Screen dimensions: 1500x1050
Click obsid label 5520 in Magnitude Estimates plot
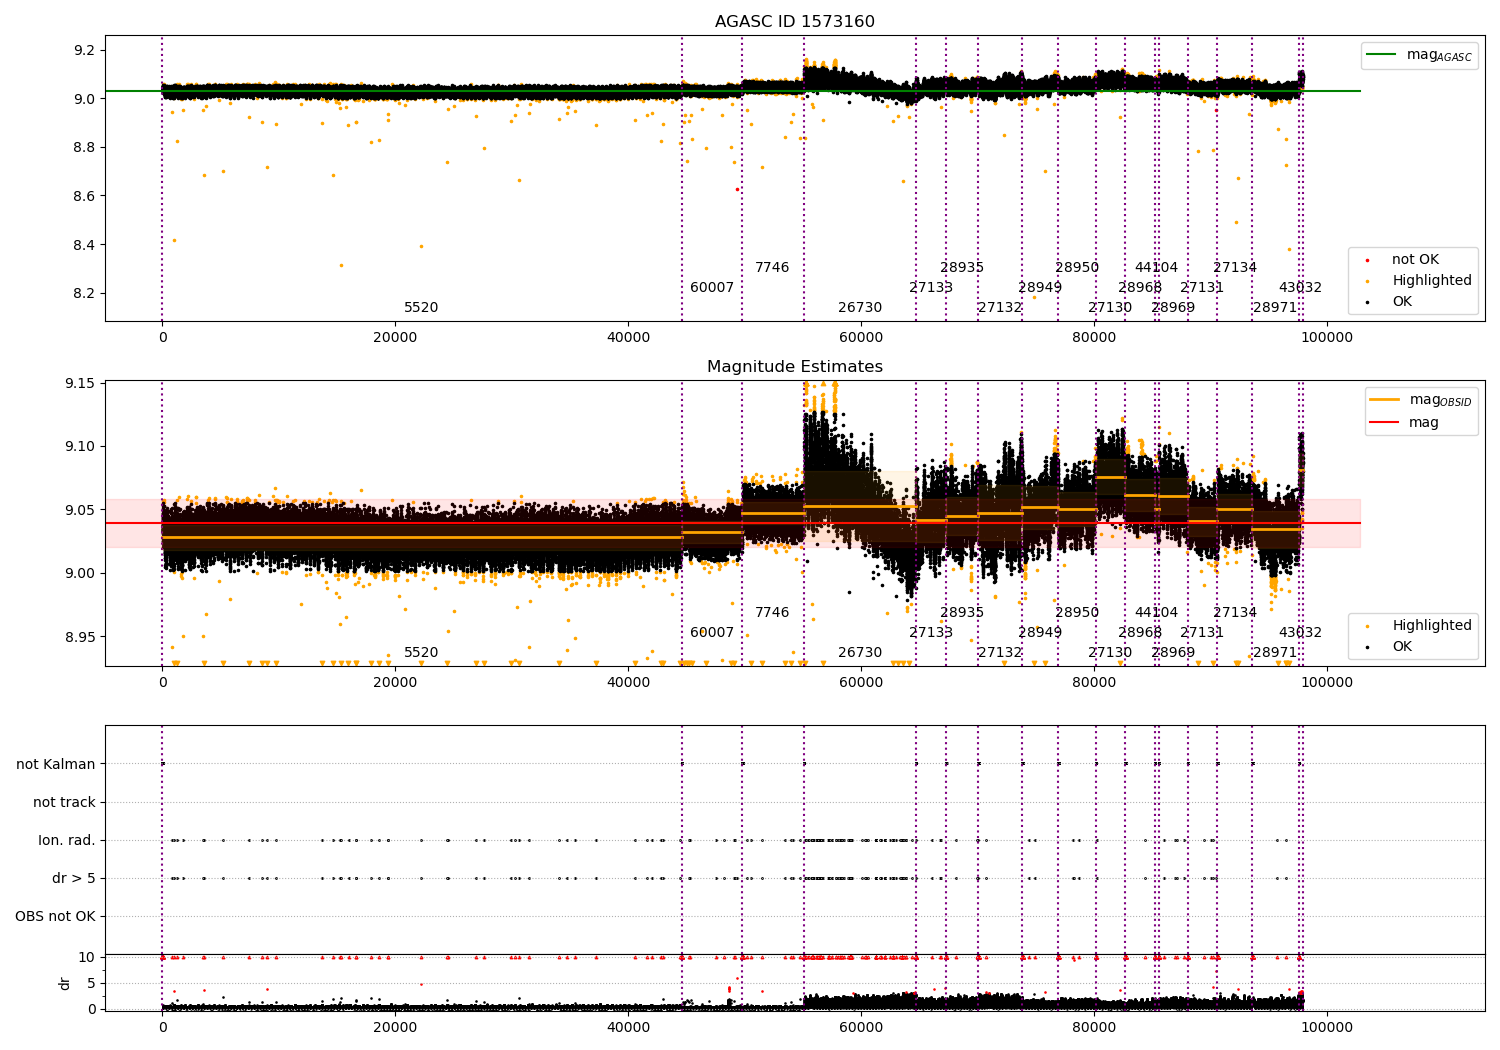coord(421,653)
